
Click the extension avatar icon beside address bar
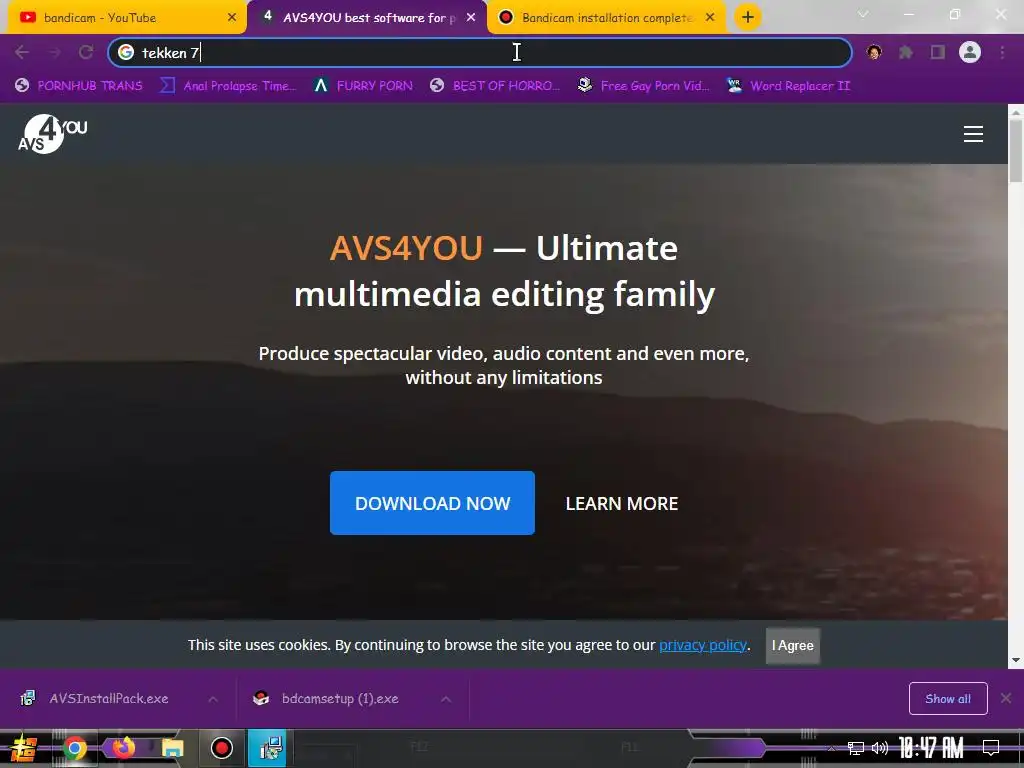click(x=874, y=52)
